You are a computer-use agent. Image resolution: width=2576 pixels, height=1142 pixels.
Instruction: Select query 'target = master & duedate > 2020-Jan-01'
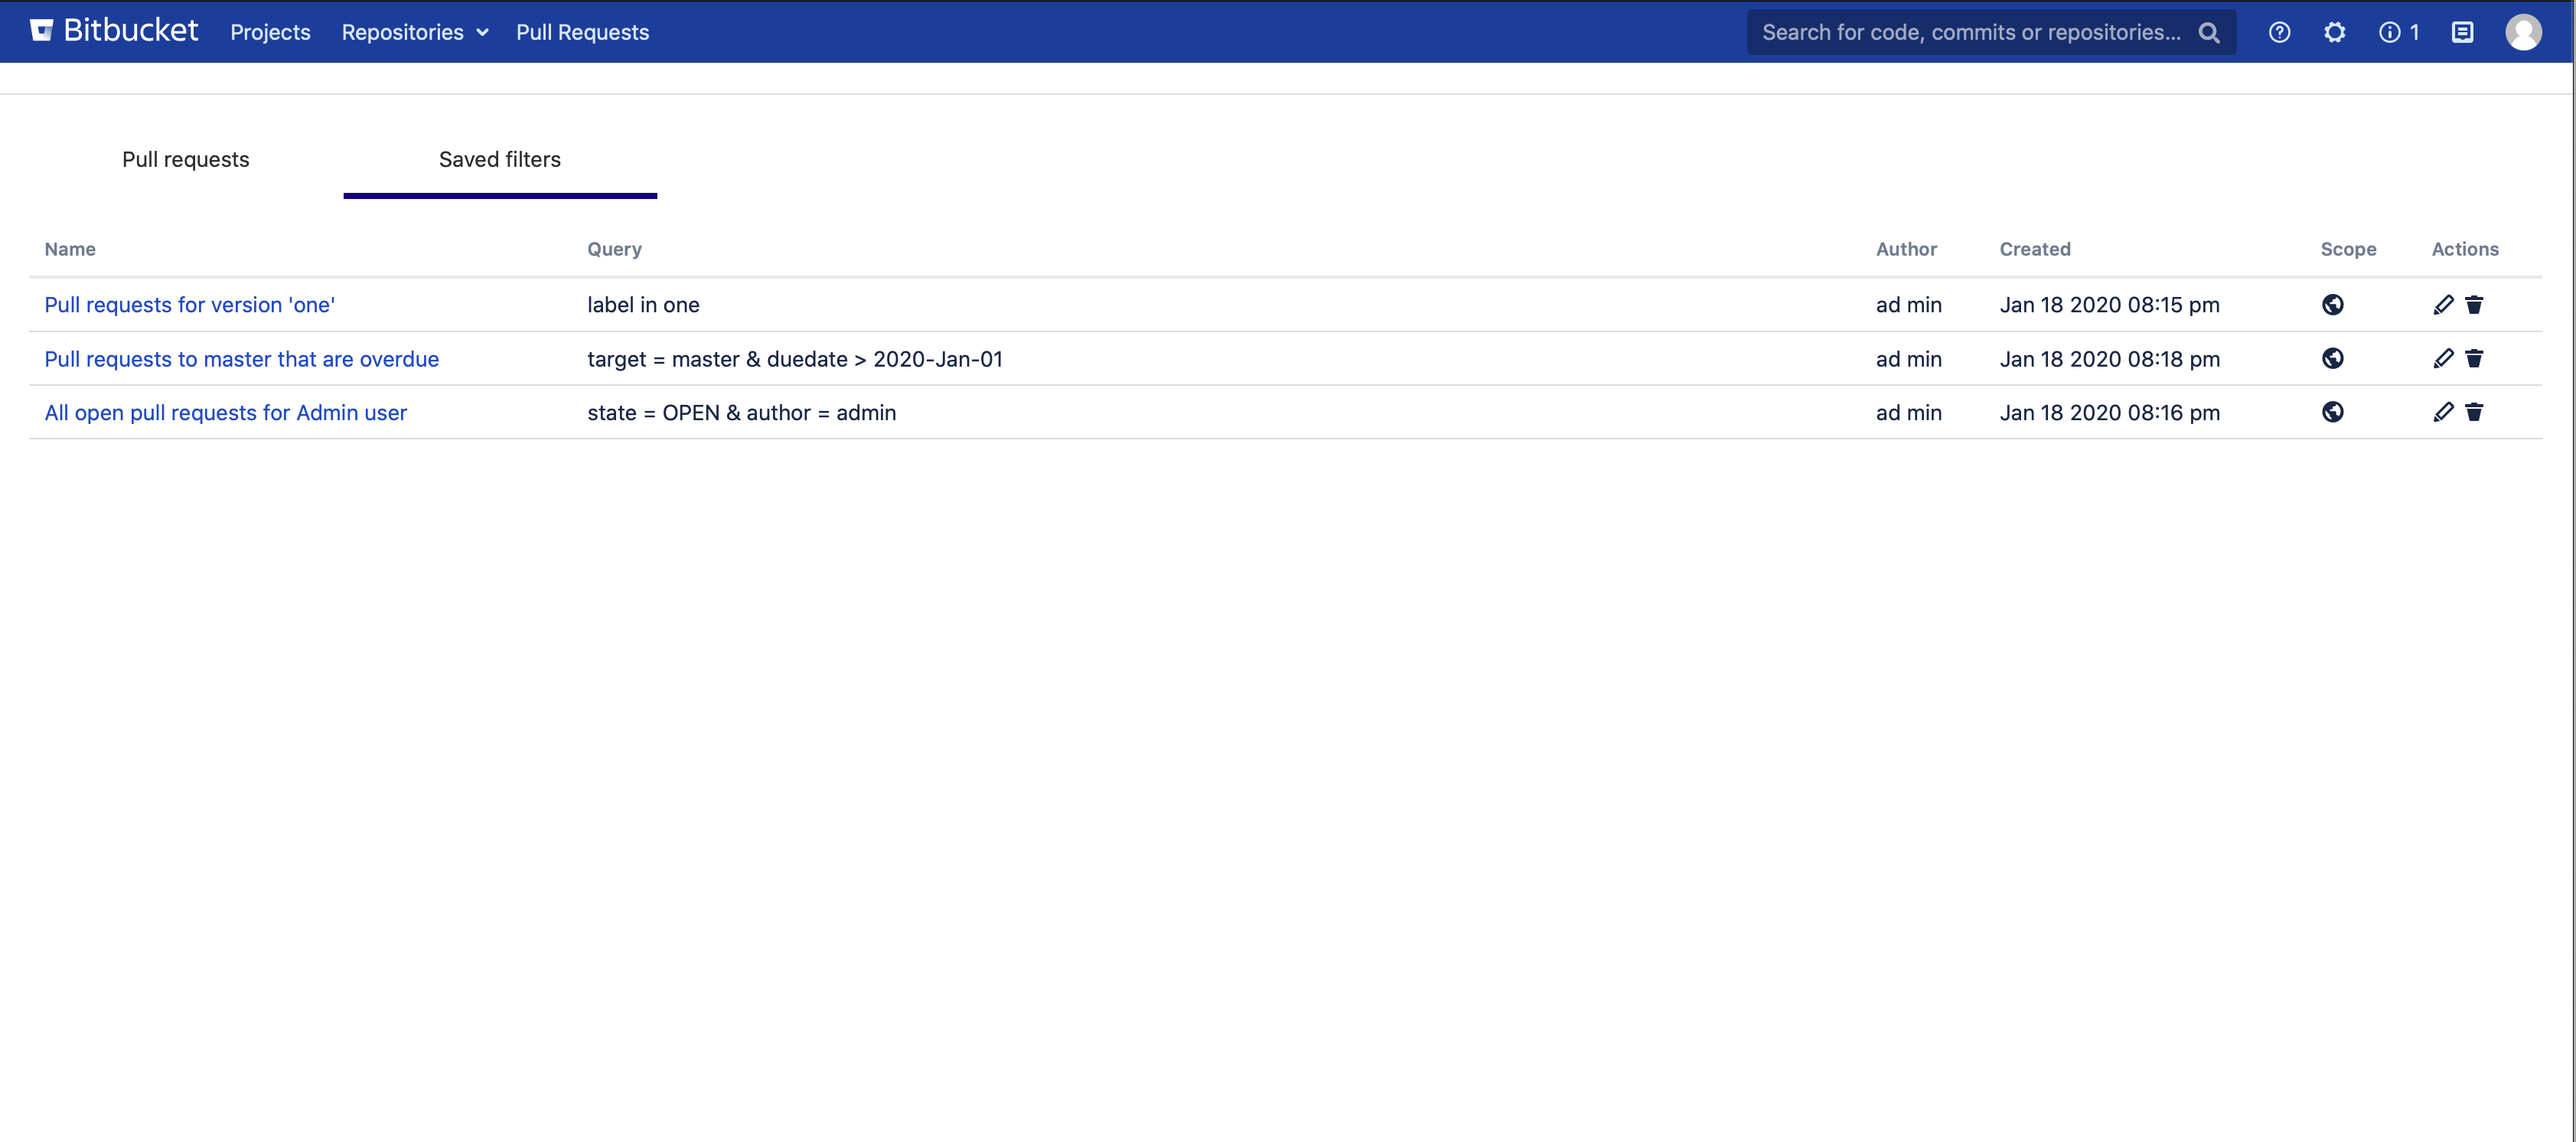(x=795, y=359)
